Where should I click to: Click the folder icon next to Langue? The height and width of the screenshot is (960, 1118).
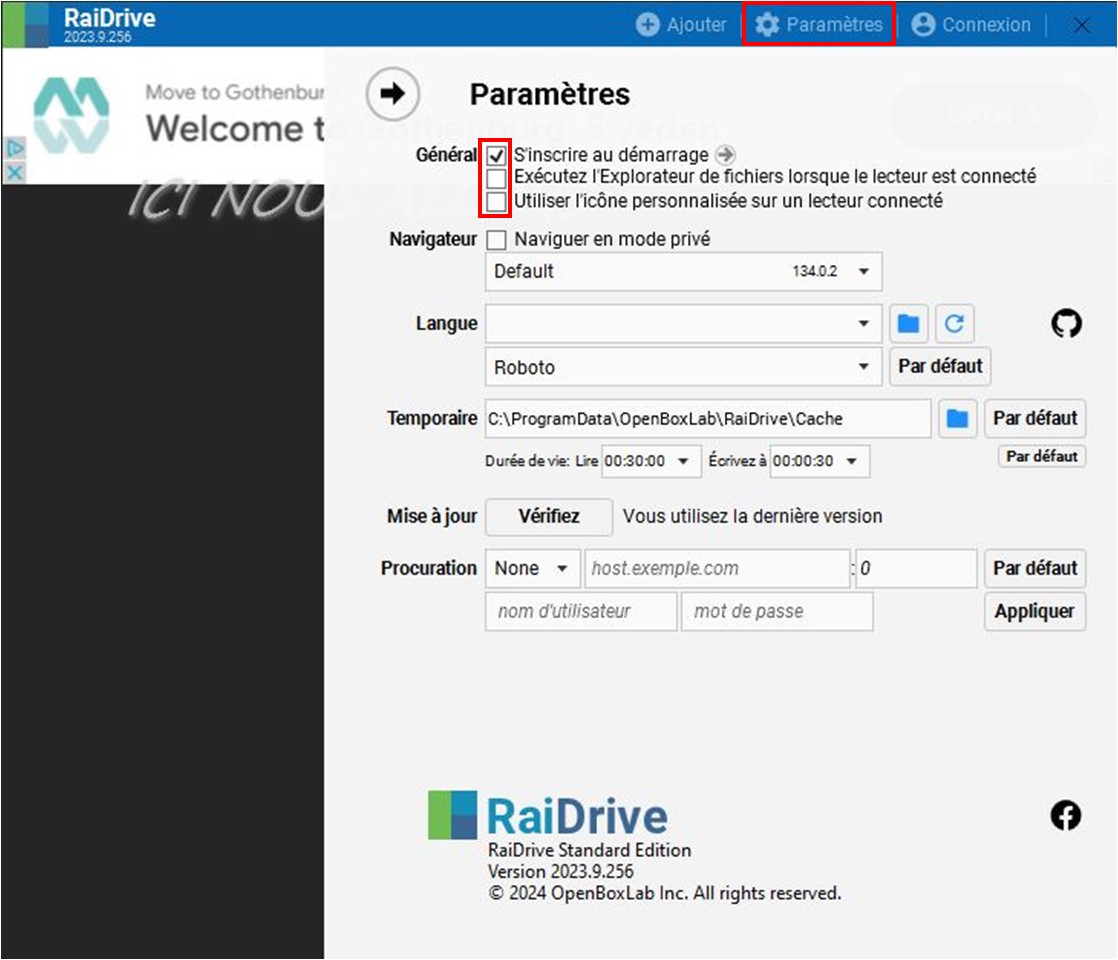point(908,323)
